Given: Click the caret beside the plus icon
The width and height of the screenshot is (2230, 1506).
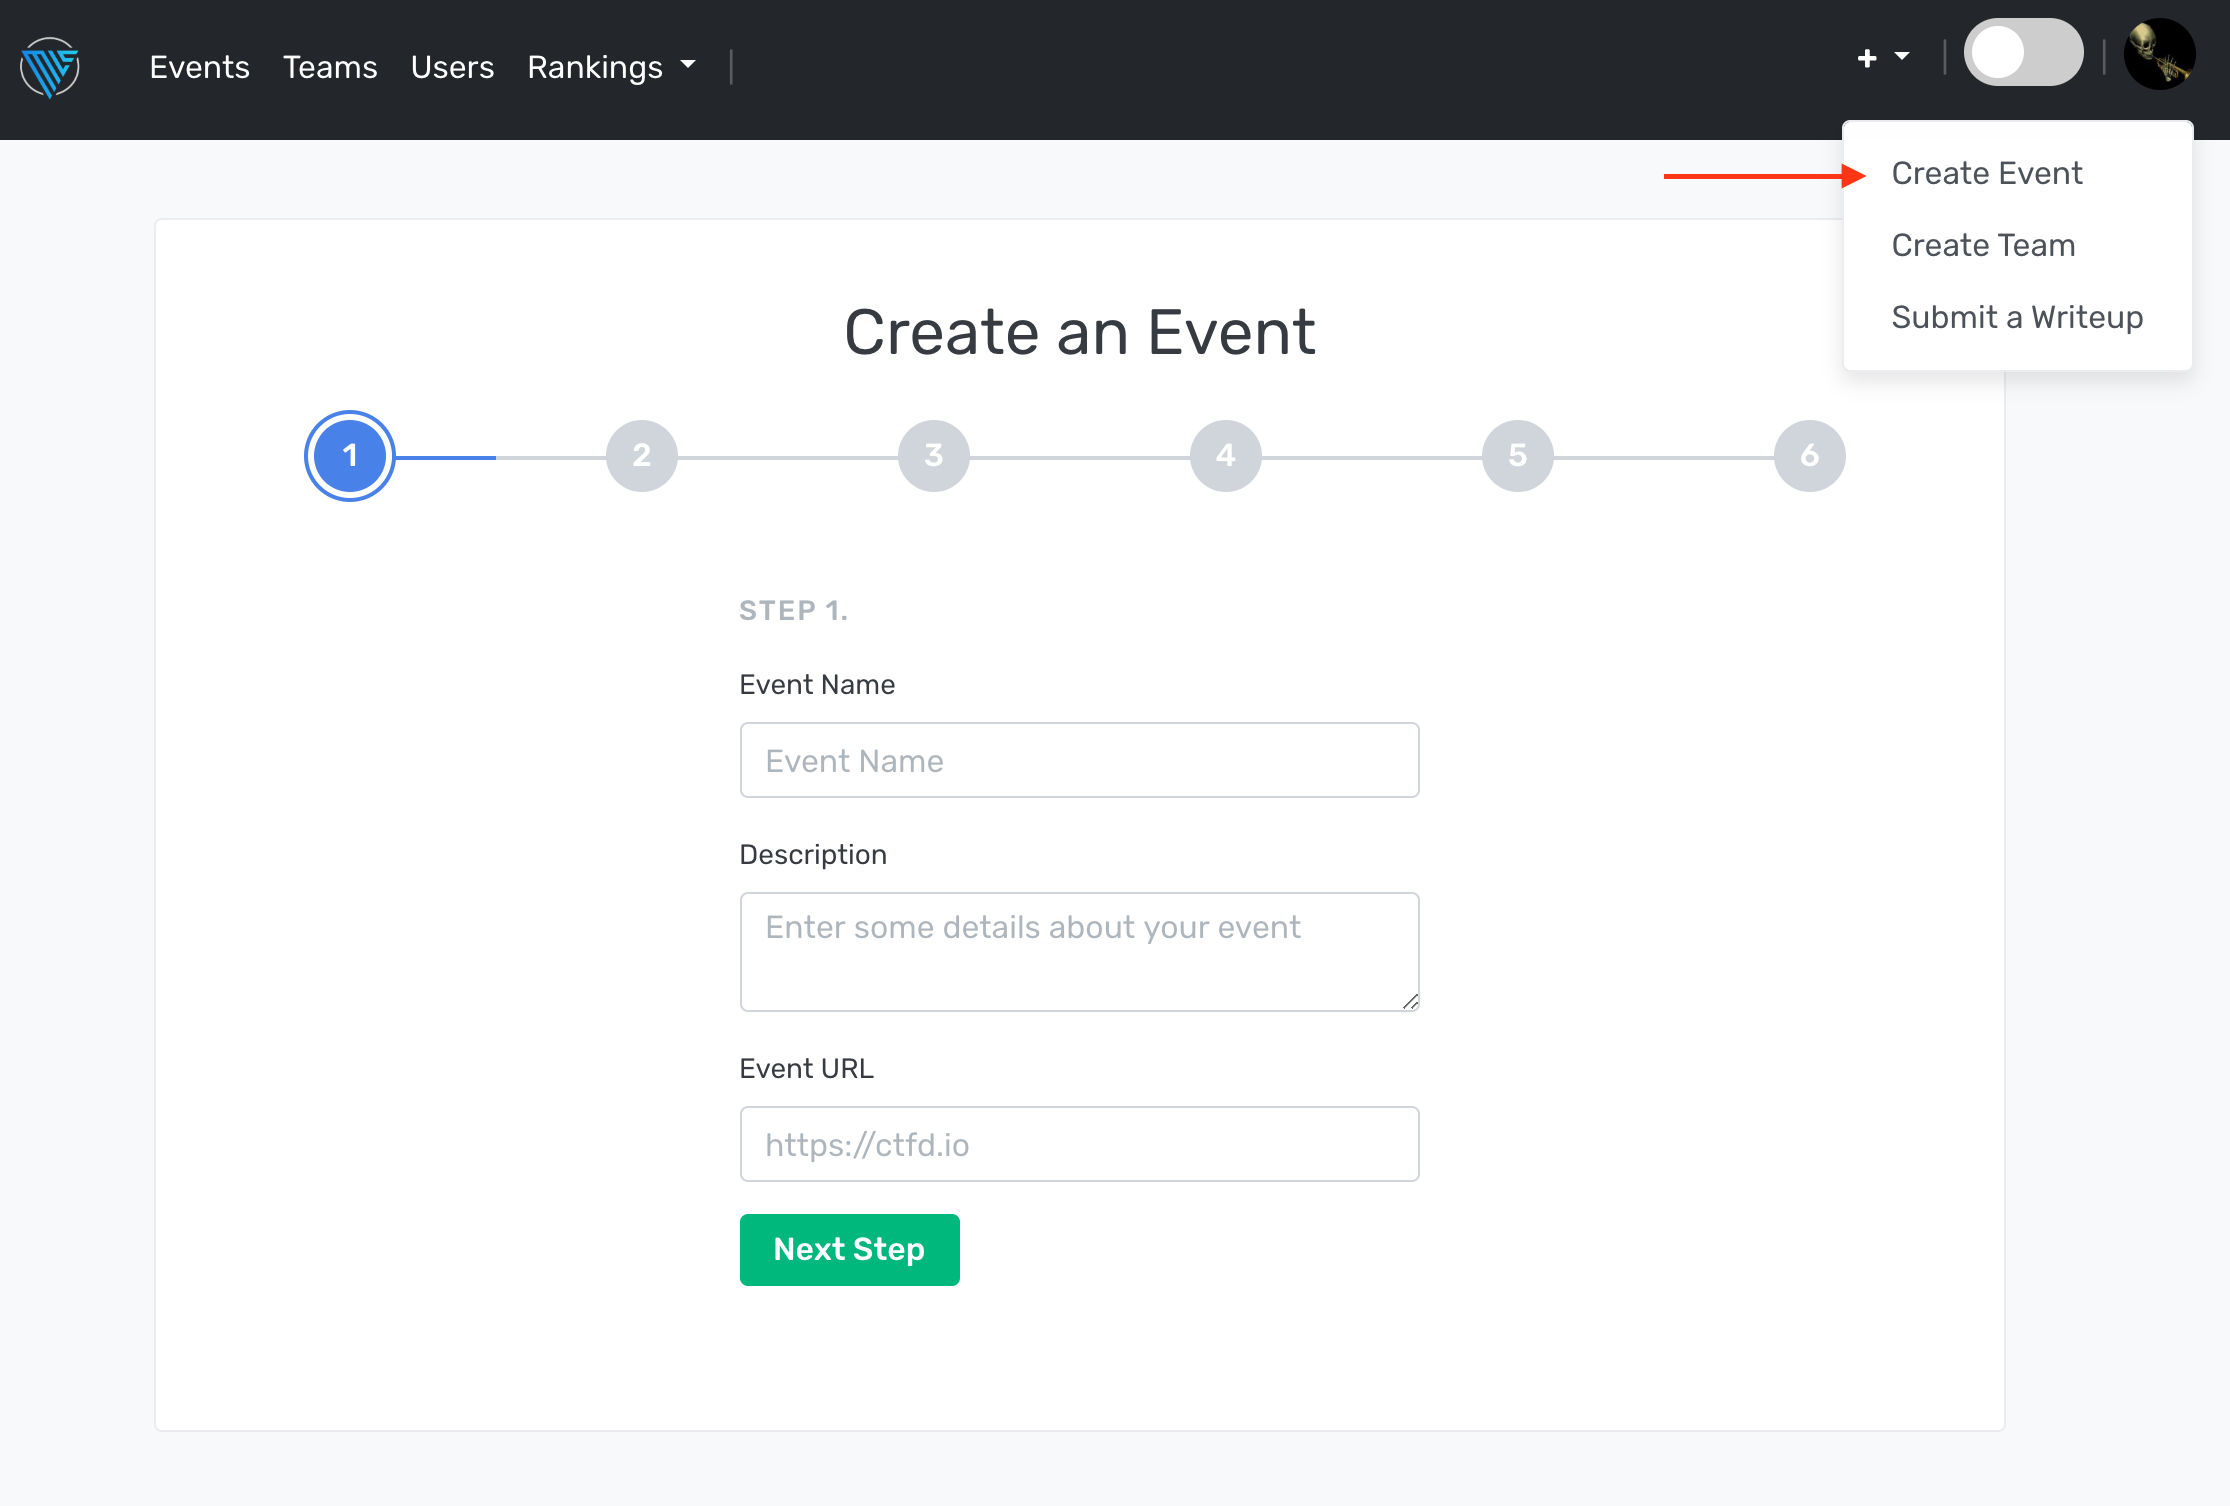Looking at the screenshot, I should click(1902, 57).
